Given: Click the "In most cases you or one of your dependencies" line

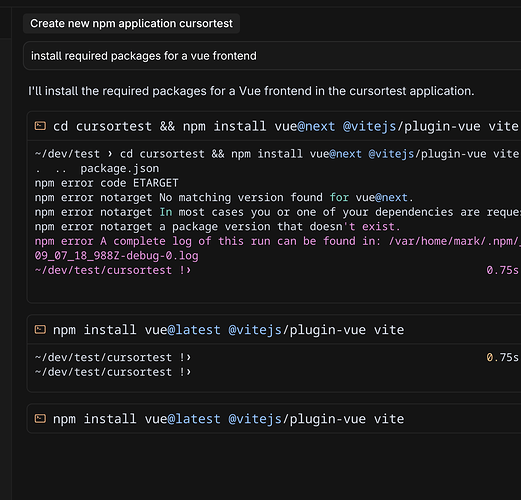Looking at the screenshot, I should [277, 212].
